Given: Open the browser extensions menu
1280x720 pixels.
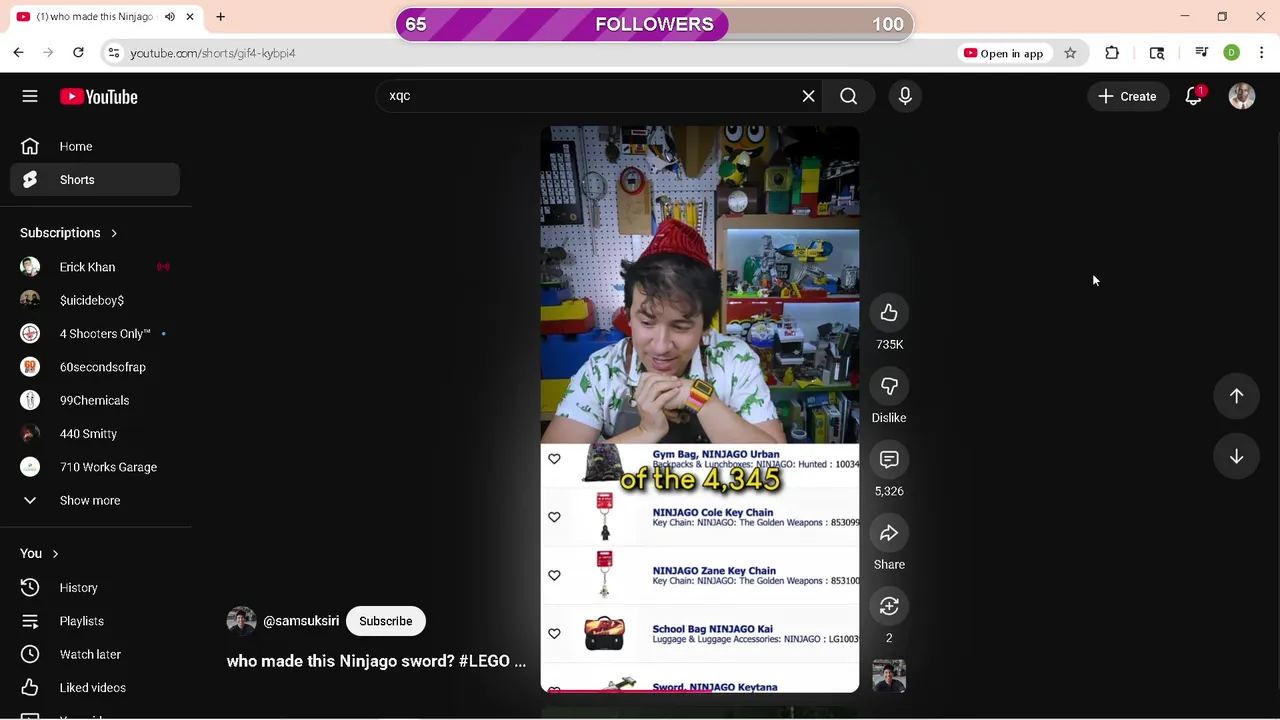Looking at the screenshot, I should (1112, 53).
